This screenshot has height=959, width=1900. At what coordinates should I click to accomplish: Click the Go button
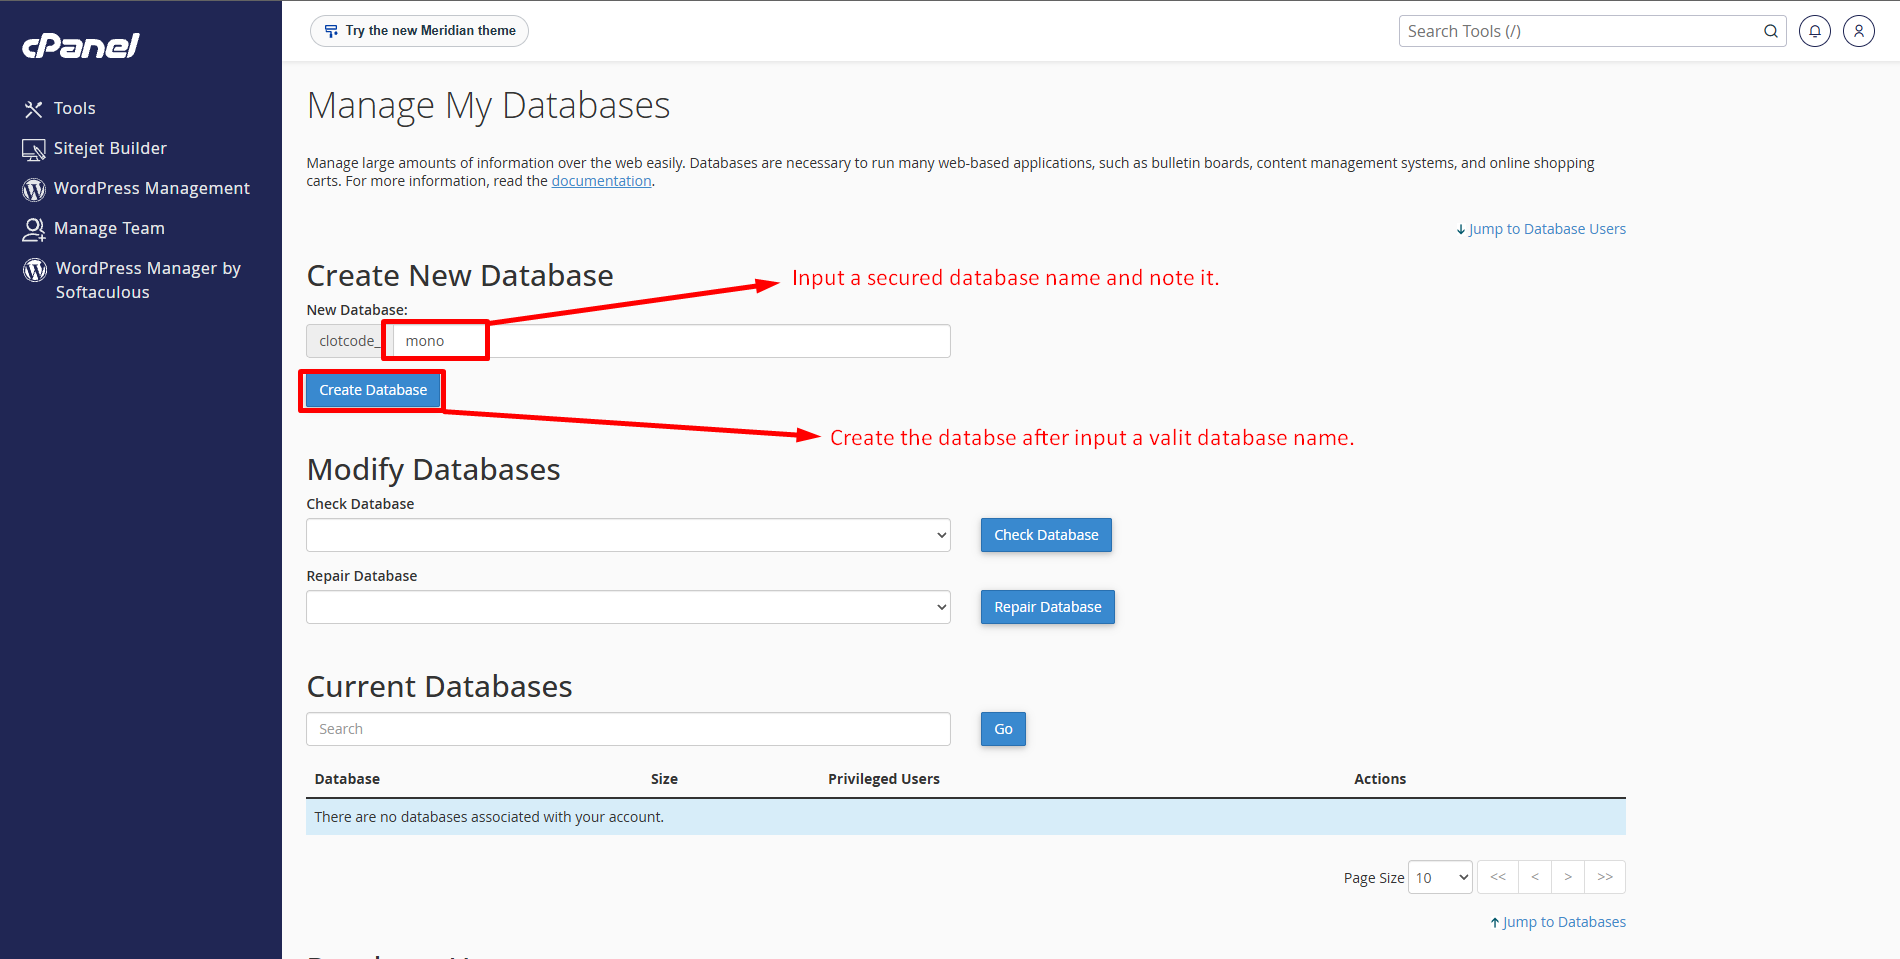coord(1003,729)
